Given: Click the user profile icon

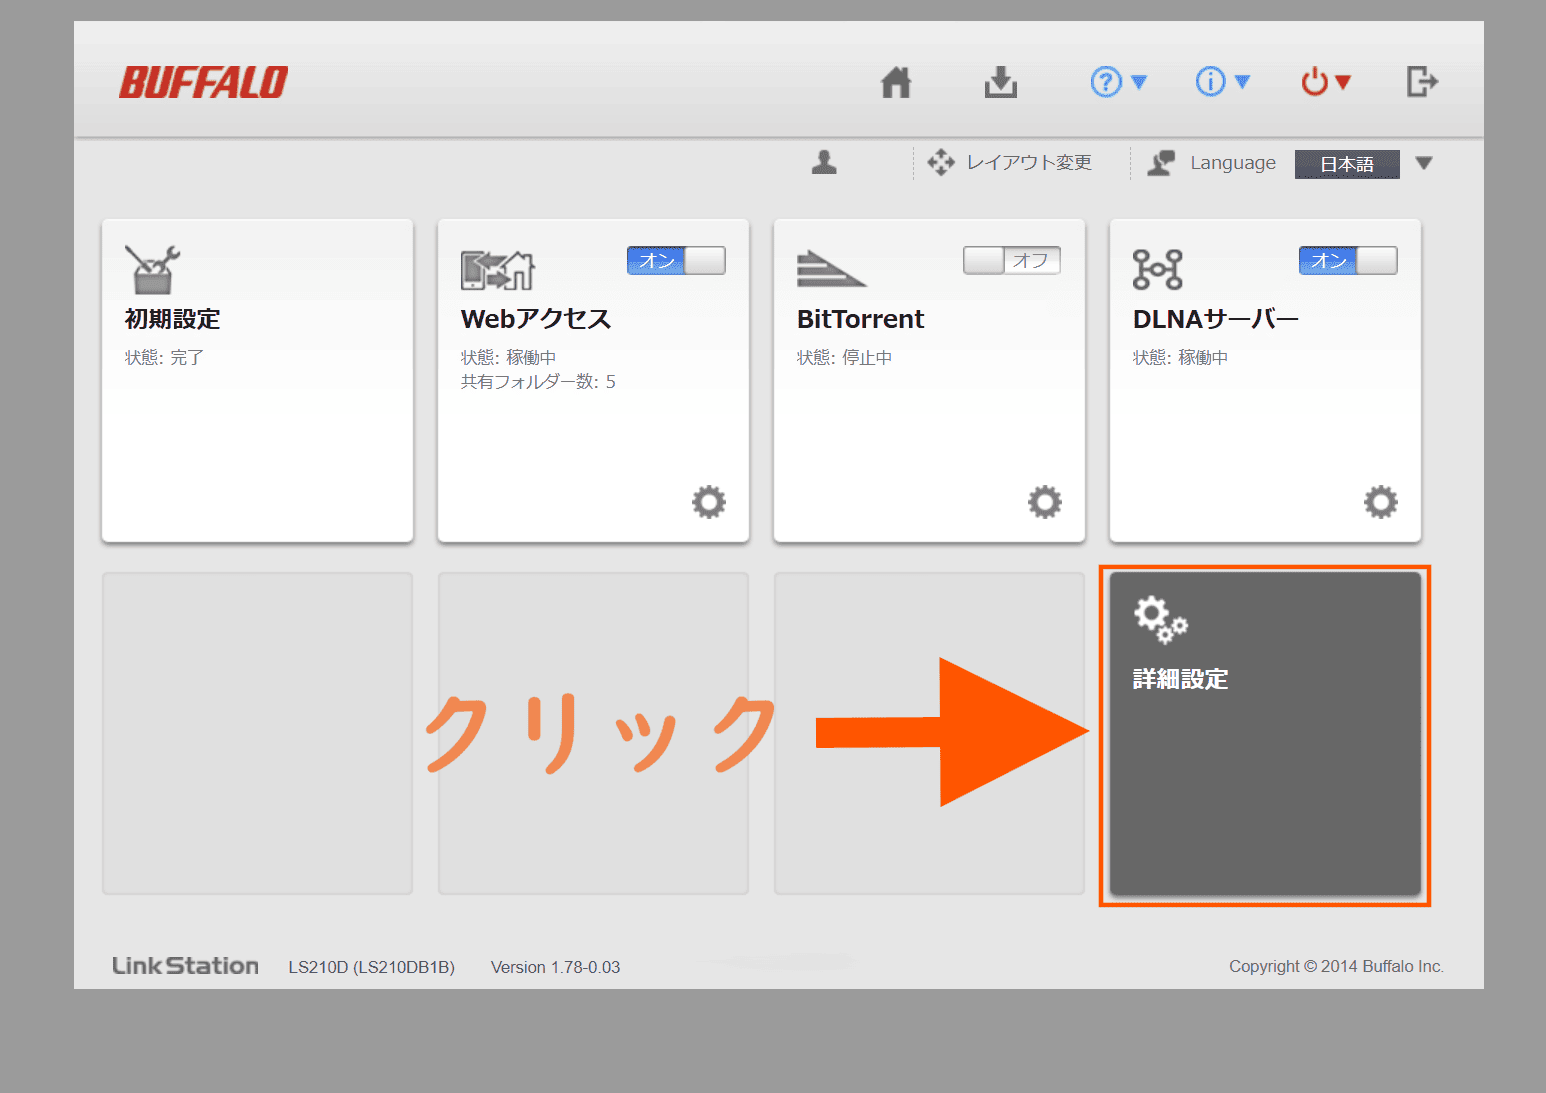Looking at the screenshot, I should point(824,162).
